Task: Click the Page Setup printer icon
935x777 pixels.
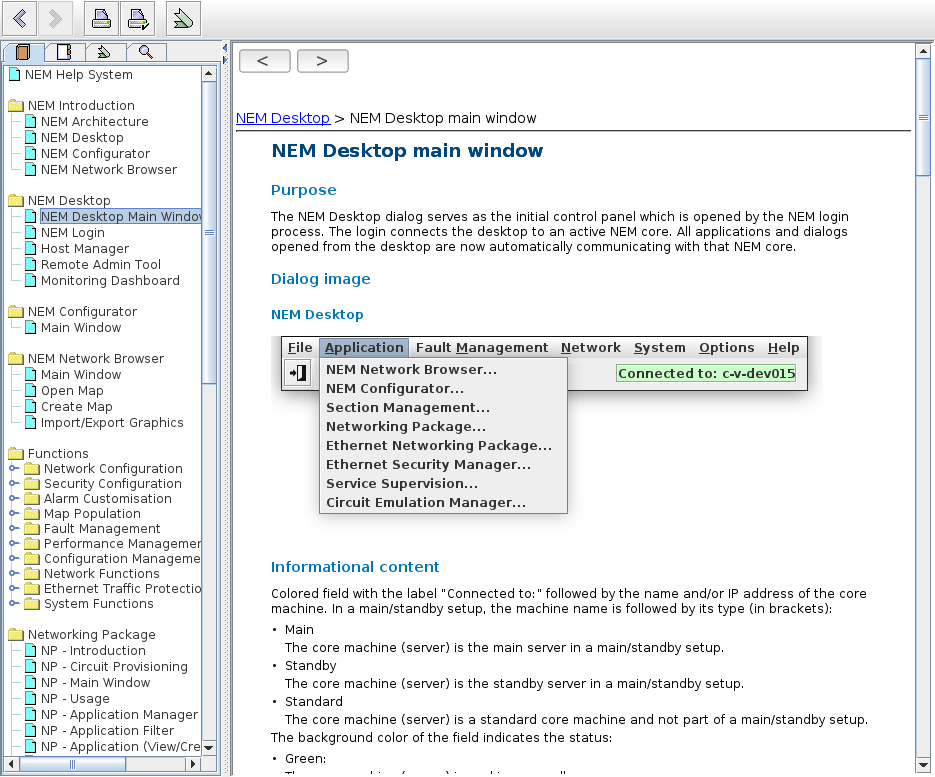Action: 137,18
